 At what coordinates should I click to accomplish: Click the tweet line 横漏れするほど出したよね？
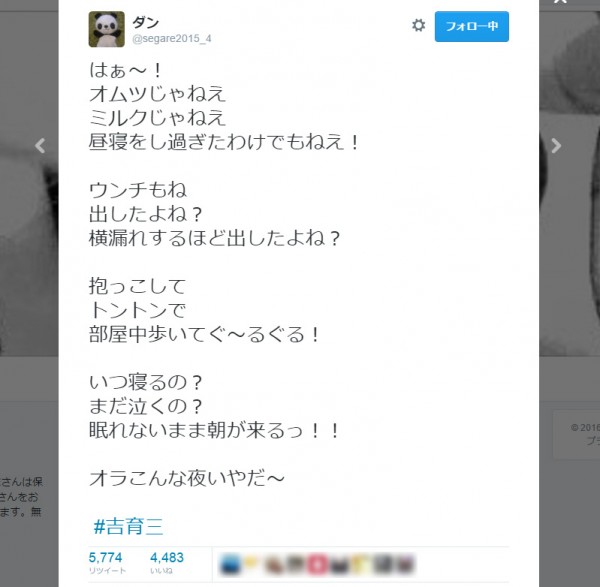click(214, 238)
